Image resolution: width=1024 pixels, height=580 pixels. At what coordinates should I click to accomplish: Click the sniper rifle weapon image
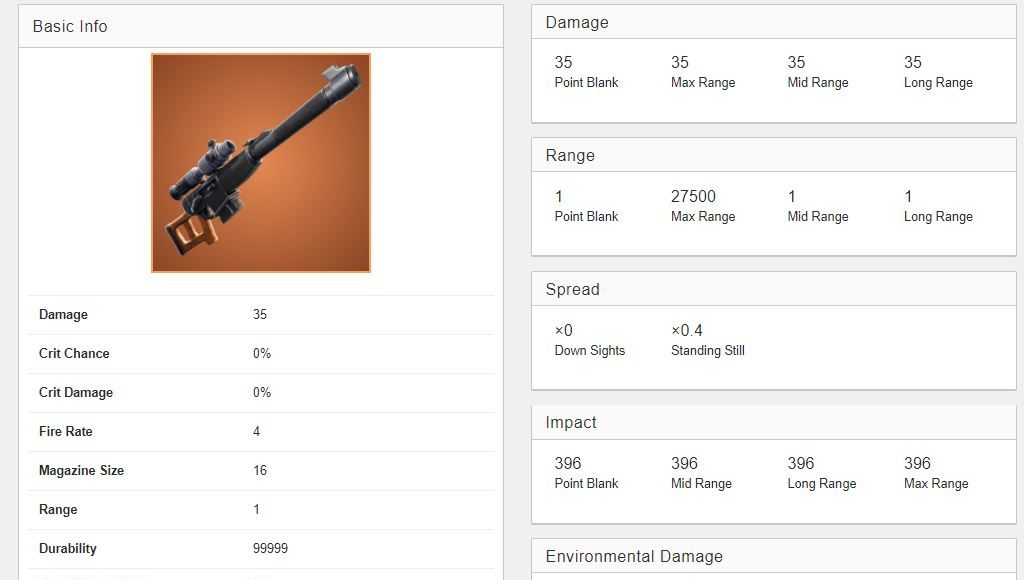pos(261,163)
